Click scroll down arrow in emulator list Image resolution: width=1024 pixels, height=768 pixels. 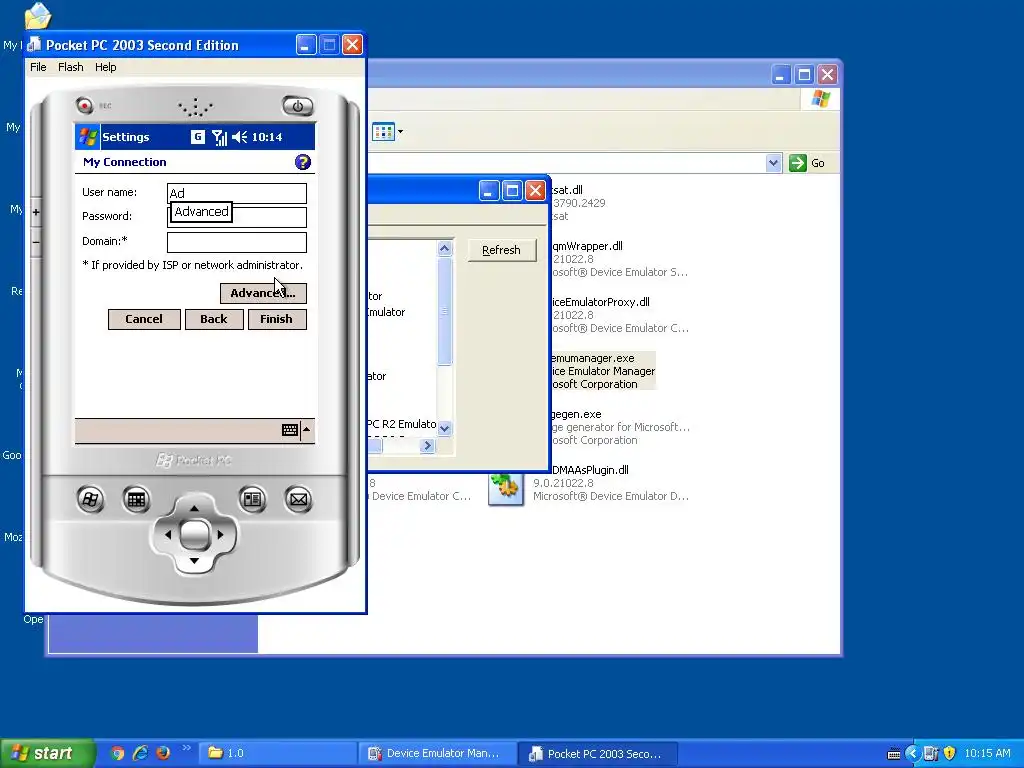(x=445, y=428)
